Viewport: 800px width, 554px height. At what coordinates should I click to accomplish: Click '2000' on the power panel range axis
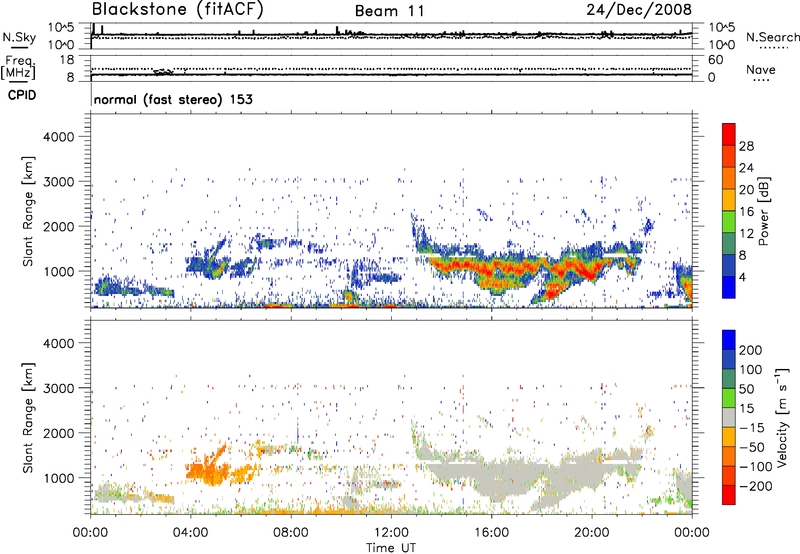pos(59,226)
